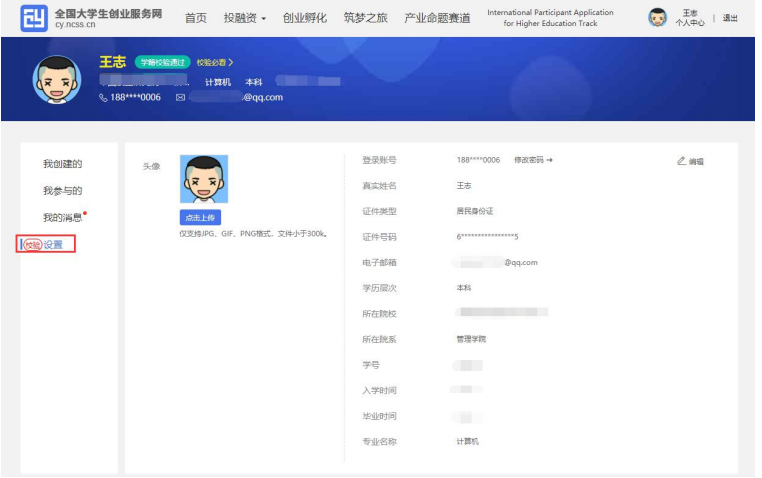Open 个人中心 user menu
762x478 pixels.
689,18
